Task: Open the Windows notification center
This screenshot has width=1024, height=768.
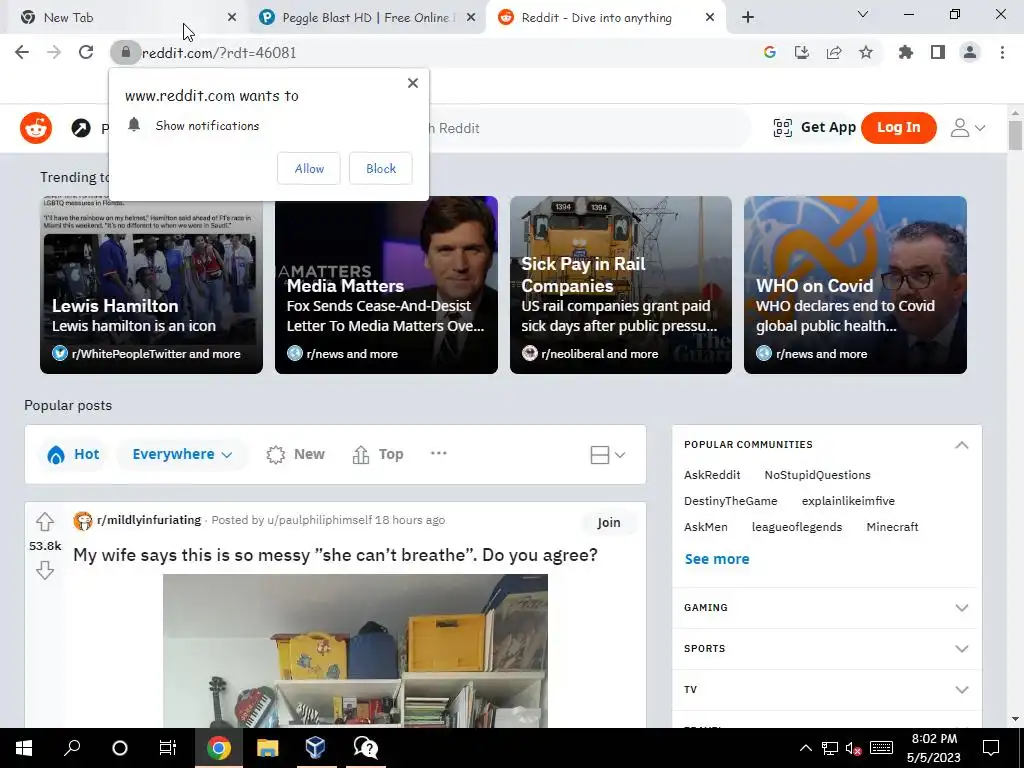Action: [x=991, y=748]
